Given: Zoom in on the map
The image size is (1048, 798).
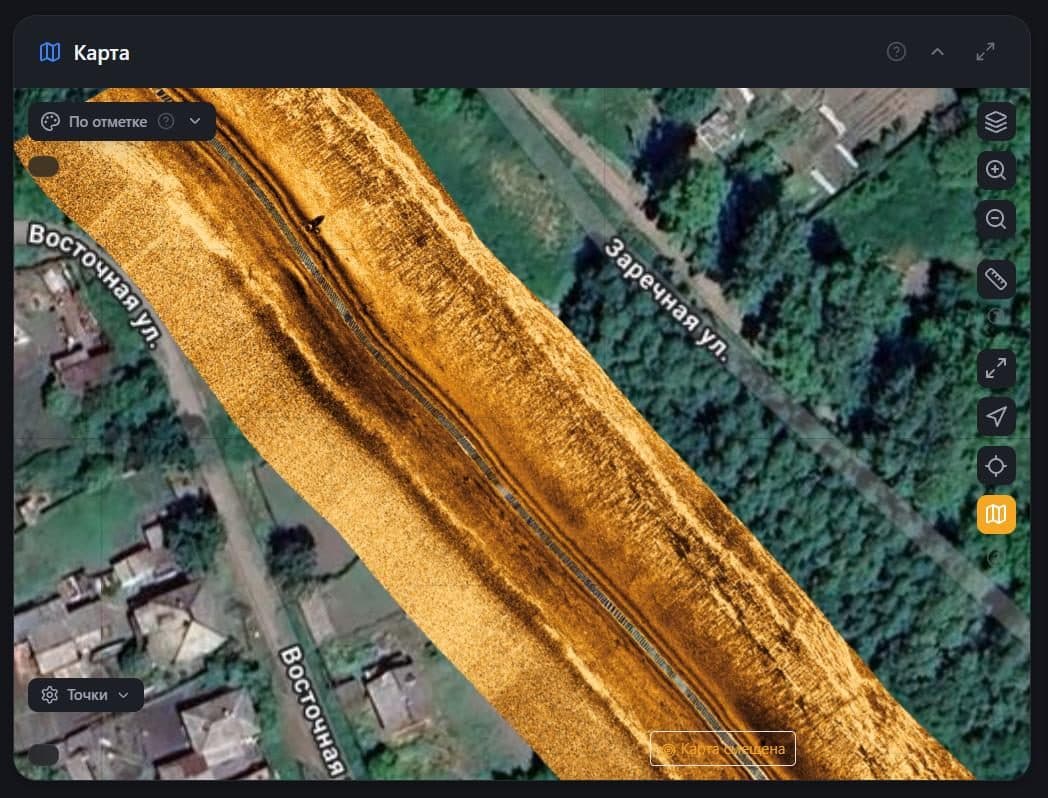Looking at the screenshot, I should pyautogui.click(x=996, y=170).
